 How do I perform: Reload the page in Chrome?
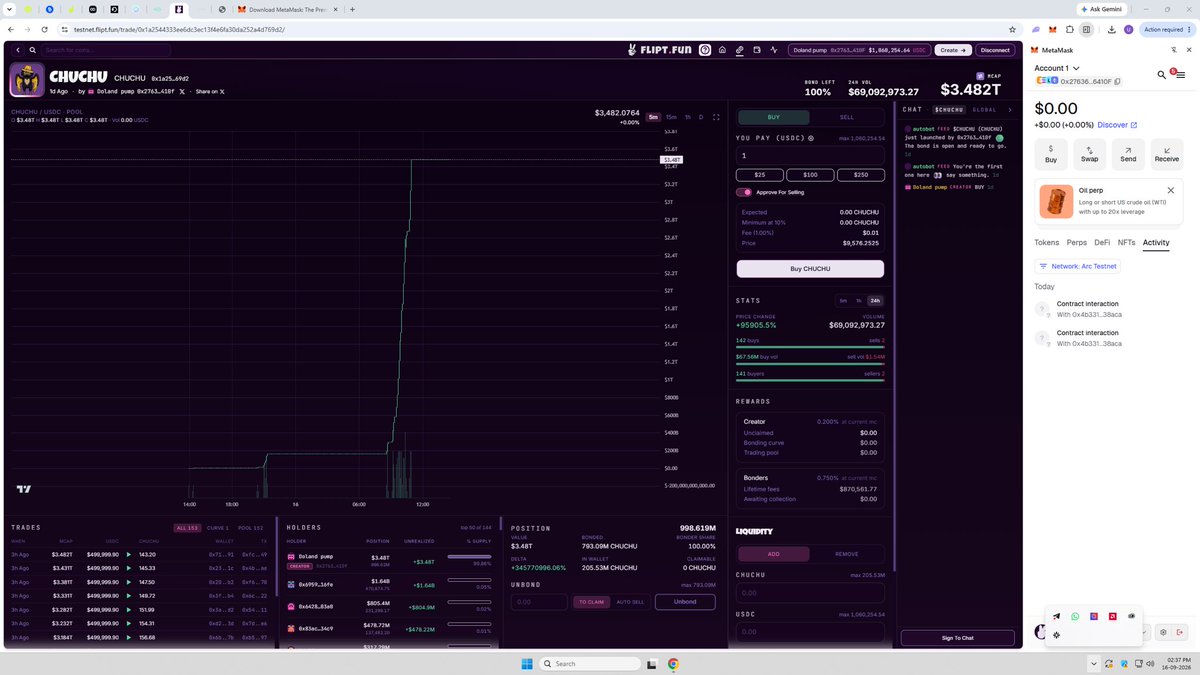46,29
